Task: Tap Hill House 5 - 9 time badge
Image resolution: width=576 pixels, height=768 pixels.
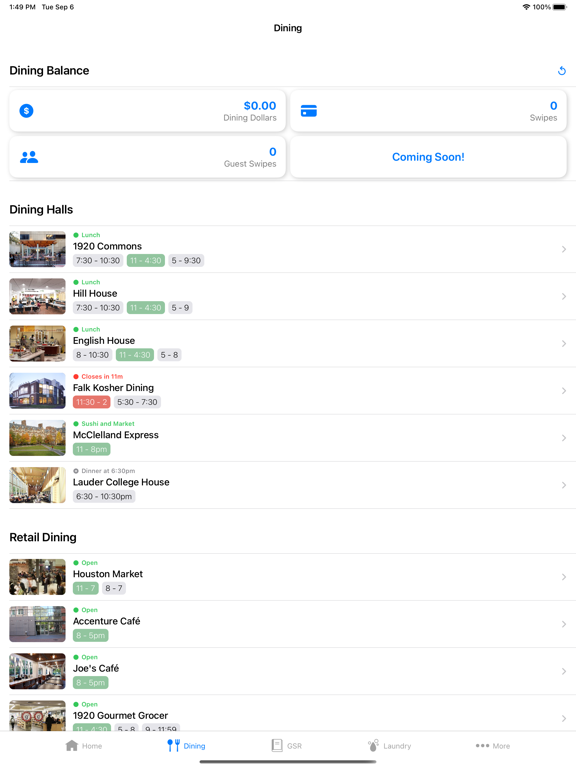Action: click(180, 308)
